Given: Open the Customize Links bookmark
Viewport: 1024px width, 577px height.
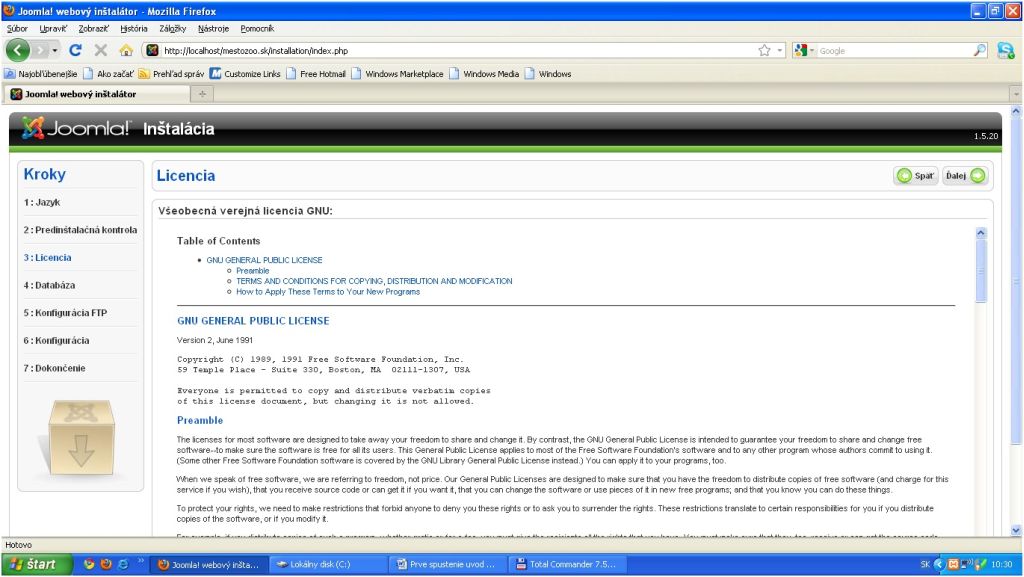Looking at the screenshot, I should pyautogui.click(x=245, y=74).
